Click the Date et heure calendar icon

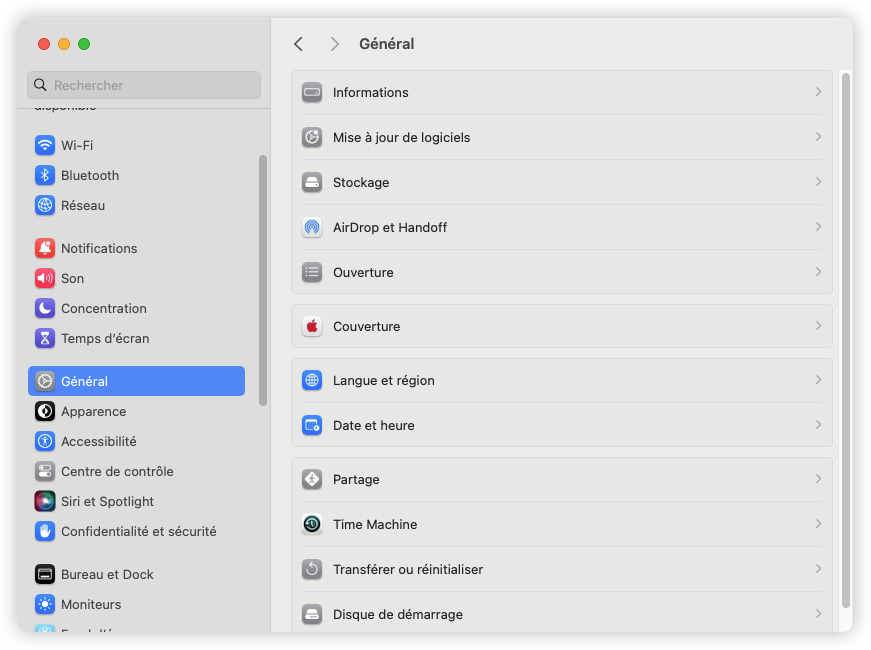312,426
